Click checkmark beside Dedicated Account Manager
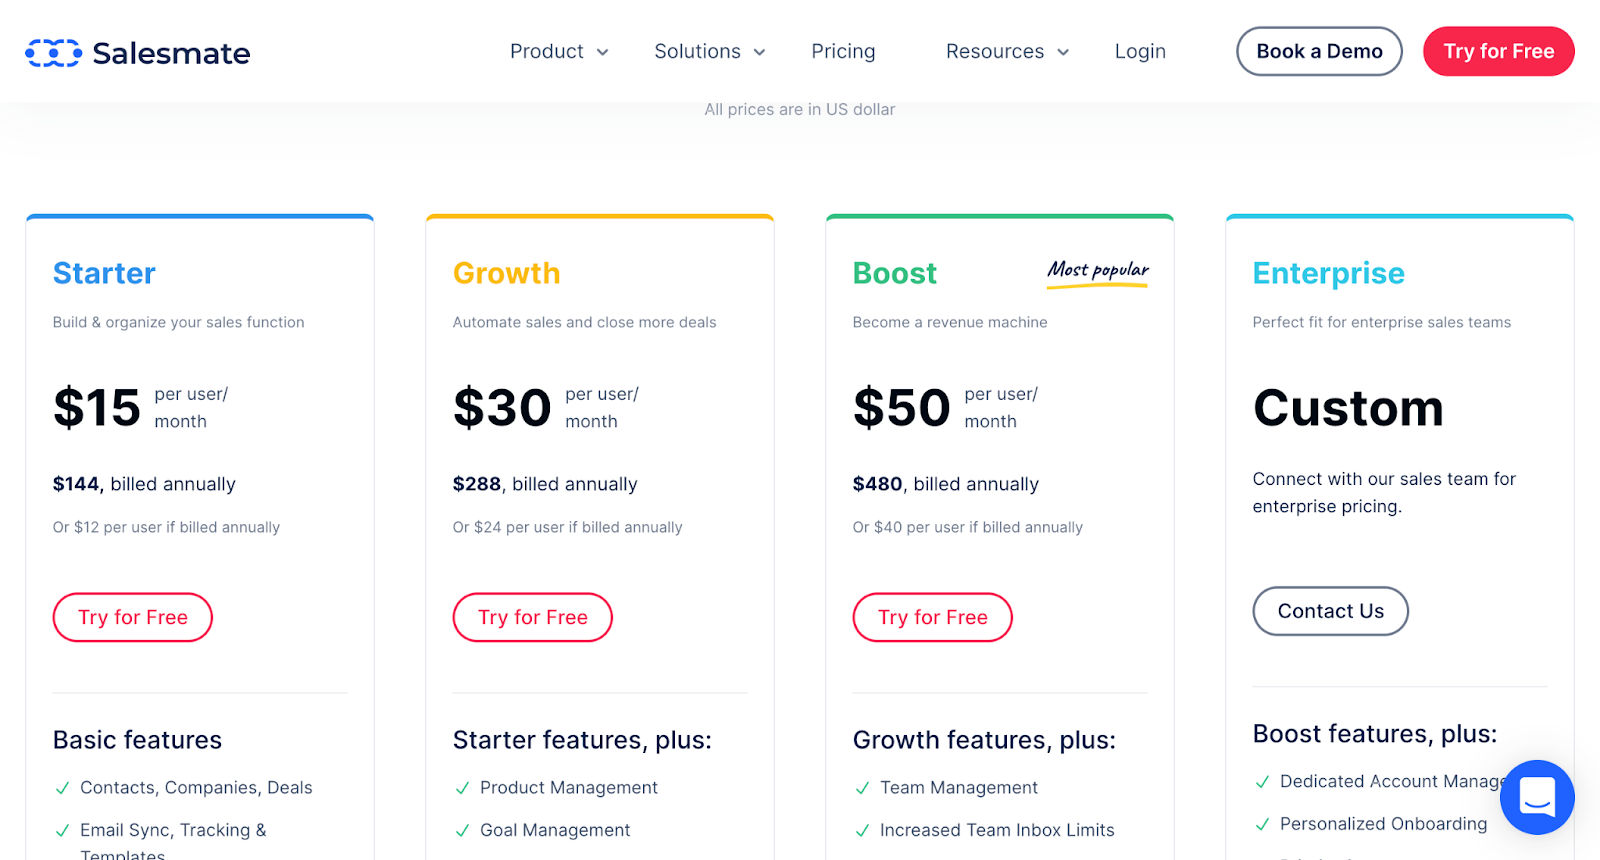 tap(1262, 782)
